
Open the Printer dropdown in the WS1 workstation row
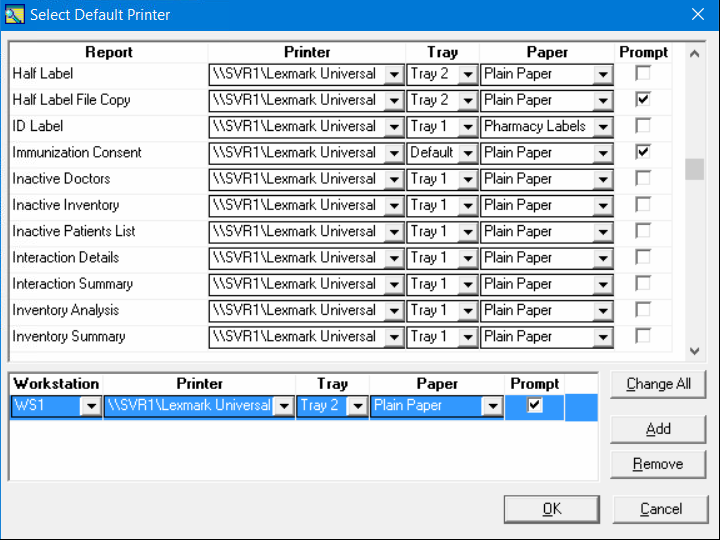(284, 406)
